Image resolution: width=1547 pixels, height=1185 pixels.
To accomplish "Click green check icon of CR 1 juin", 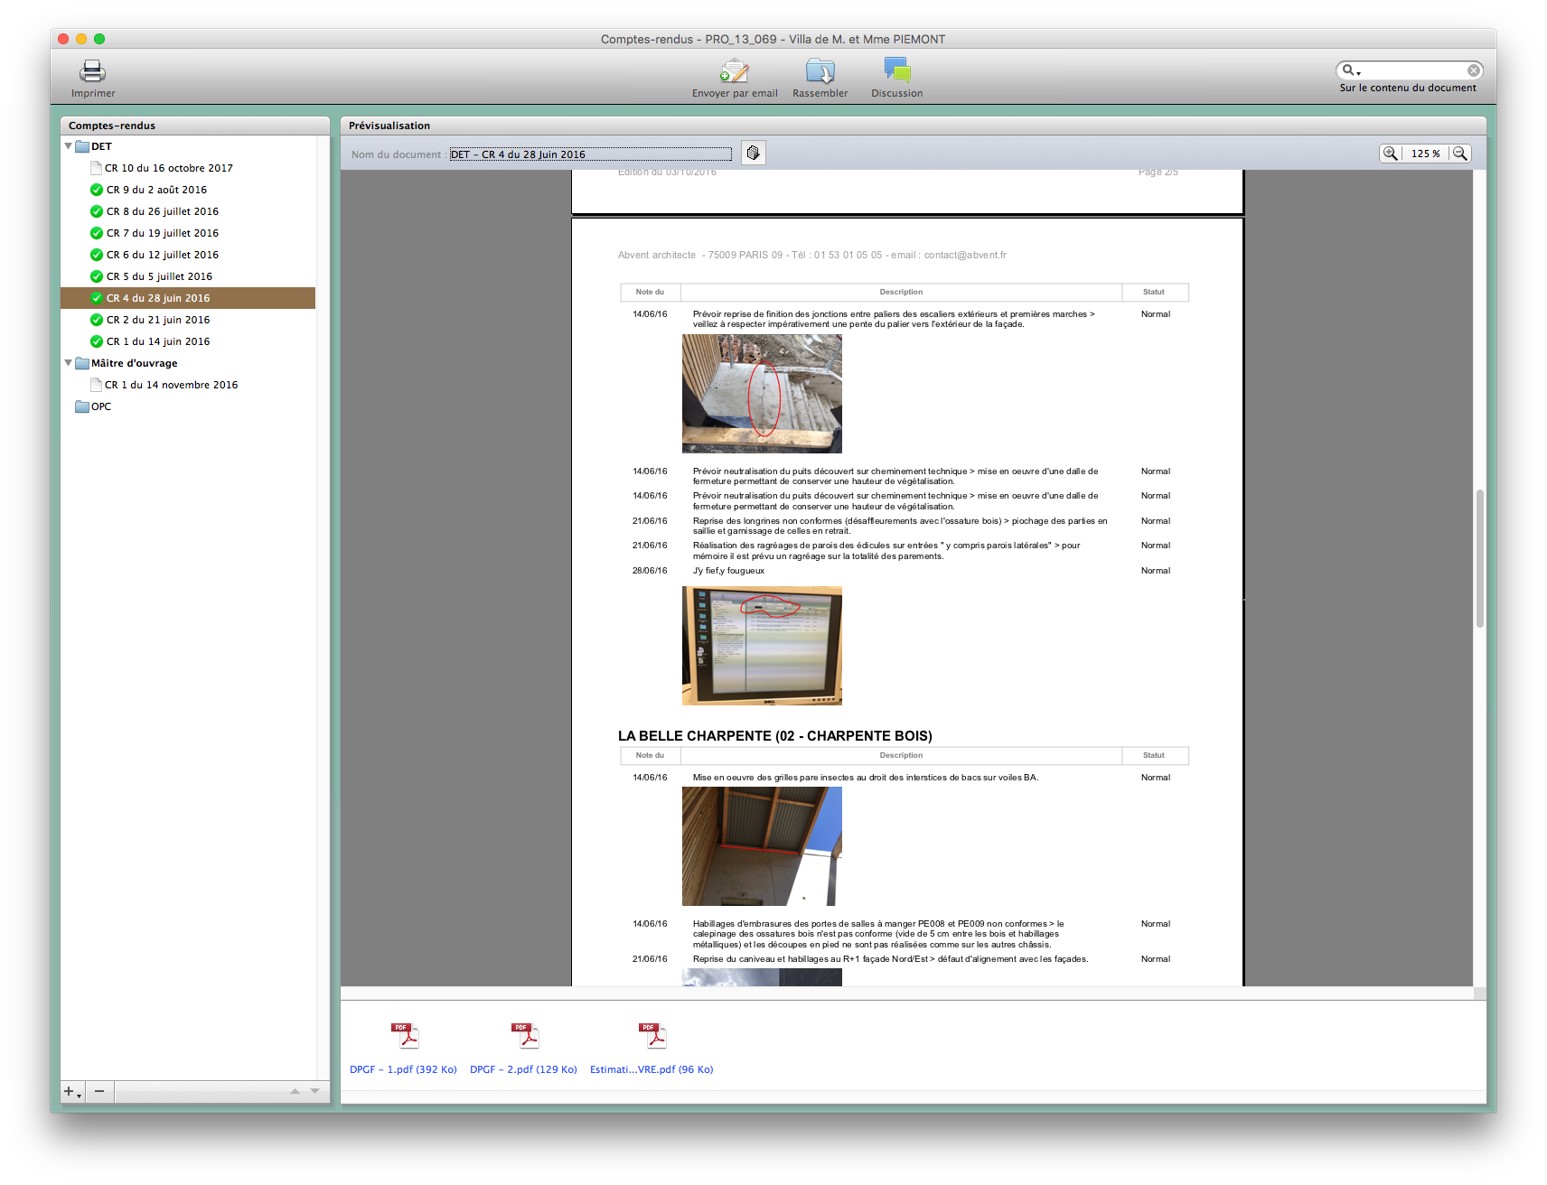I will [x=96, y=341].
